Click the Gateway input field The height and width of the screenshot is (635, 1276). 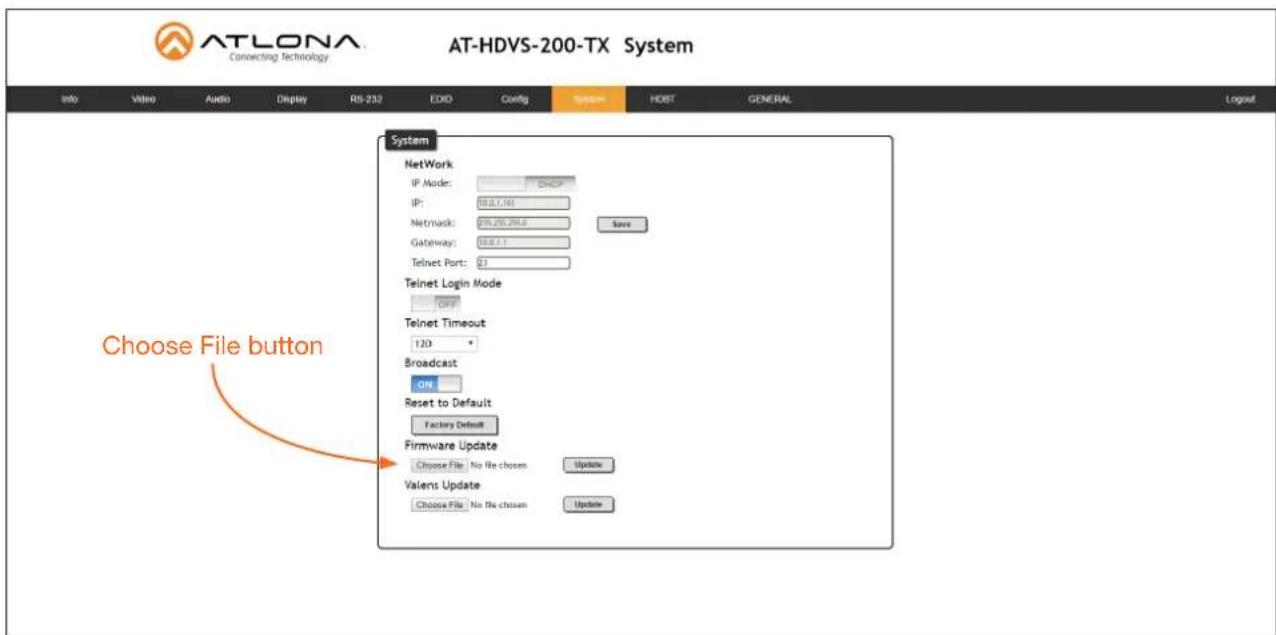(x=522, y=242)
